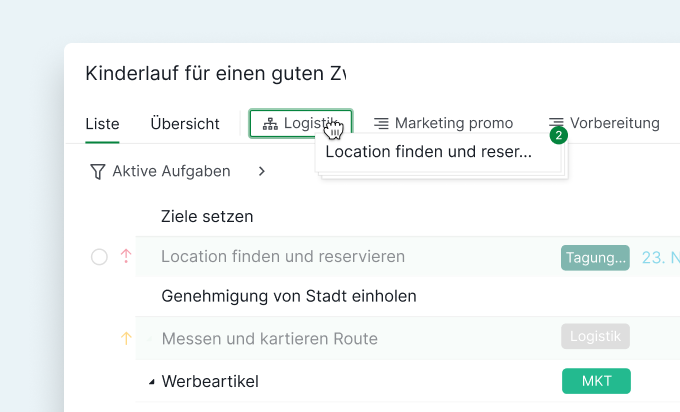The image size is (680, 412).
Task: Click the pink priority arrow on Location finden
Action: 126,257
